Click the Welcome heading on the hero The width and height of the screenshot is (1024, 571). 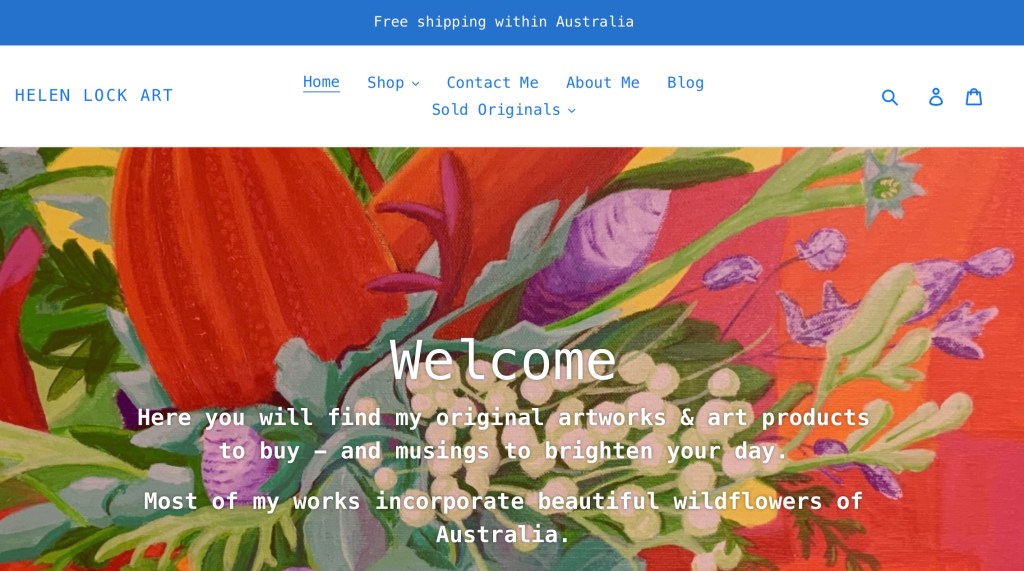(x=503, y=360)
